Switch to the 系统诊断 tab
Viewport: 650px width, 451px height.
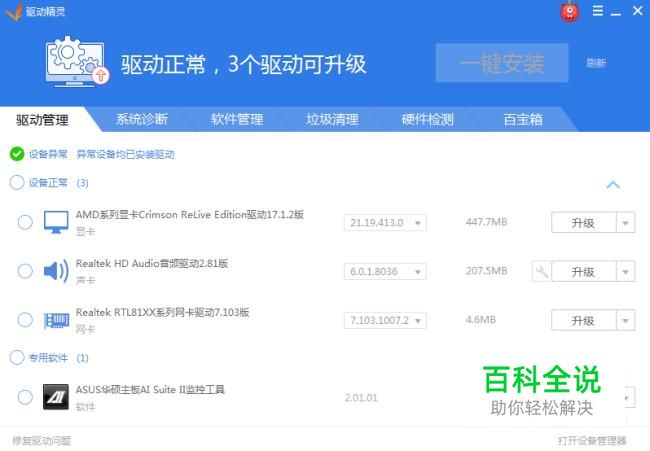coord(142,119)
